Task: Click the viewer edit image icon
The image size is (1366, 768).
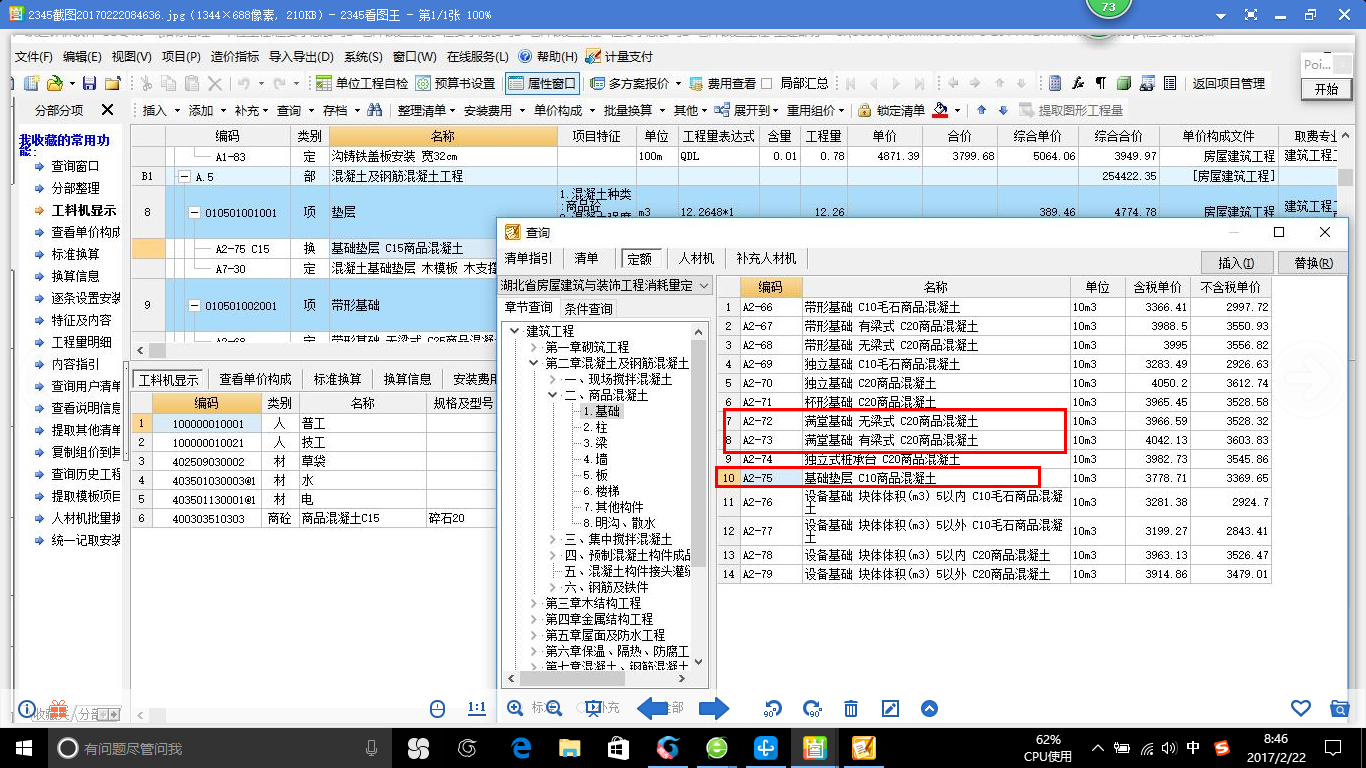Action: point(890,709)
